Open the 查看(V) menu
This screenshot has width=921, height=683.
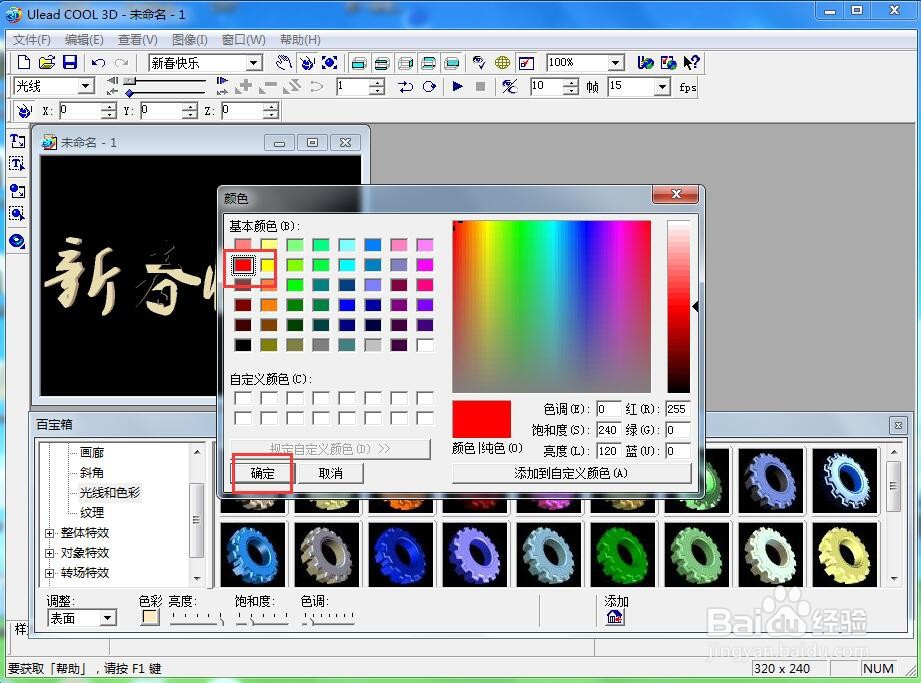point(137,39)
